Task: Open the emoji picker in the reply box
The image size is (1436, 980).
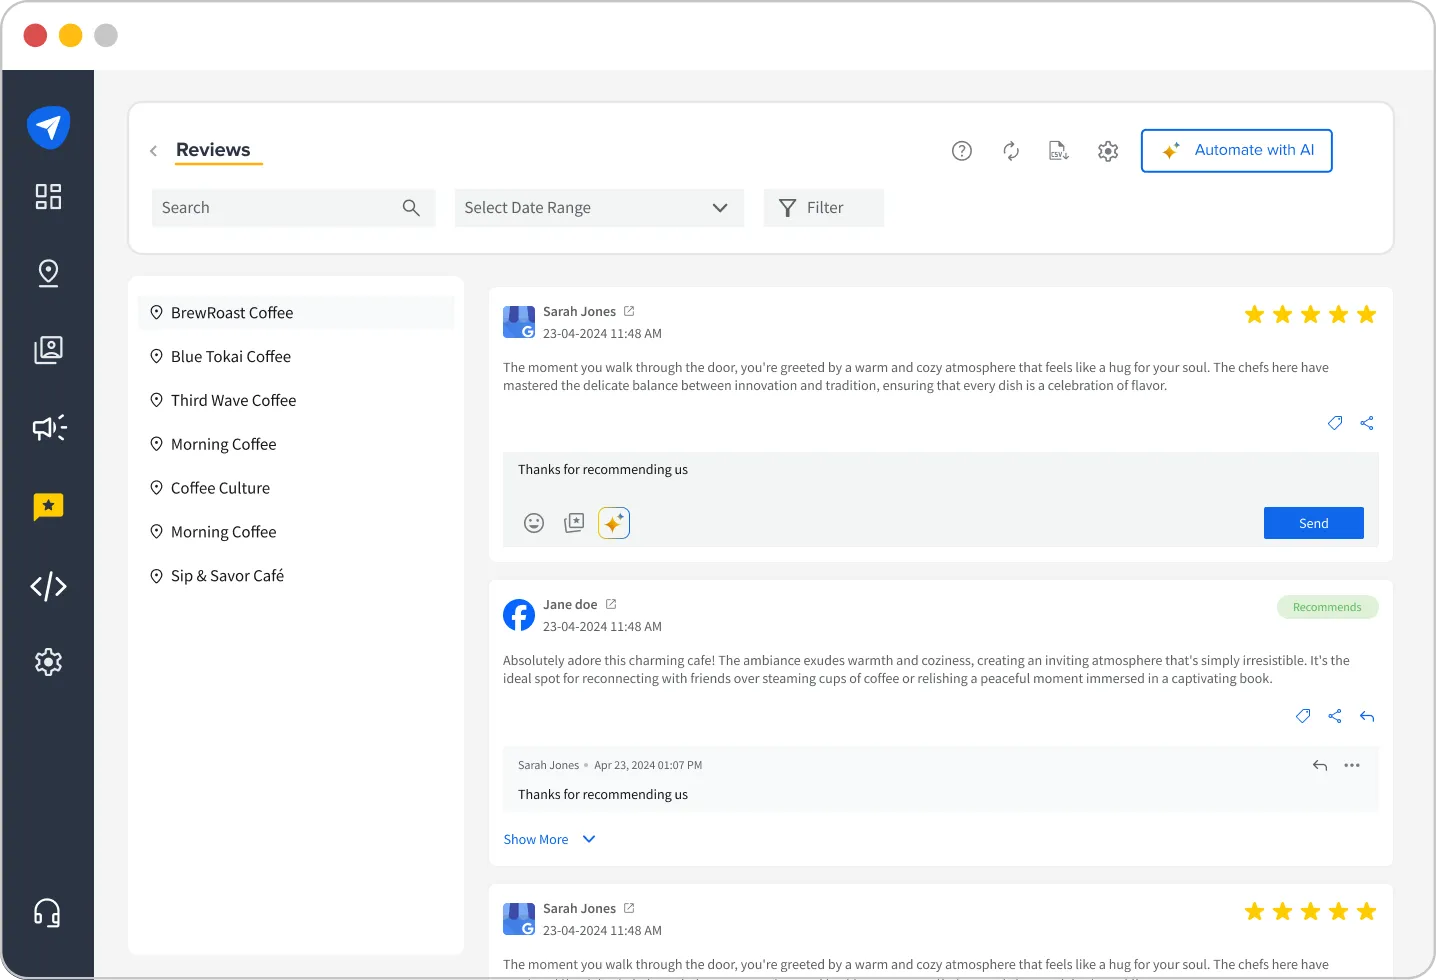Action: tap(534, 522)
